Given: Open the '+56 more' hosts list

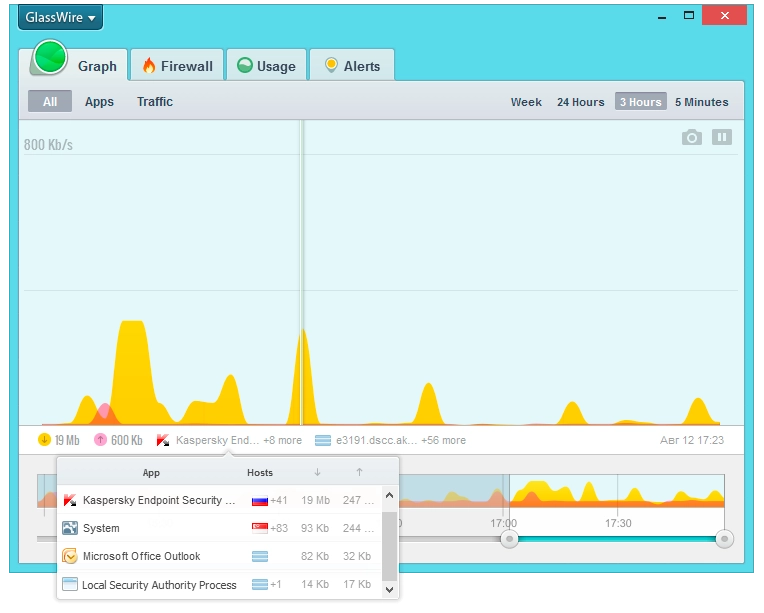Looking at the screenshot, I should pyautogui.click(x=443, y=440).
